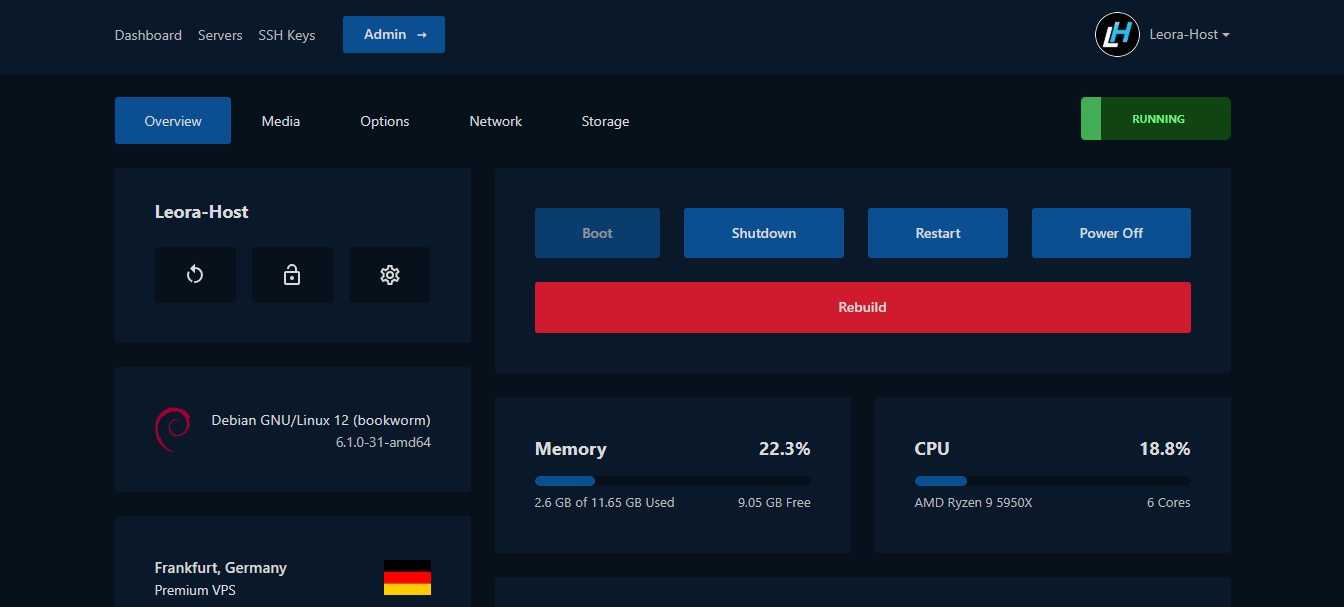The image size is (1344, 607).
Task: Click the kernel version '6.1.0-31-amd64'
Action: coord(383,442)
